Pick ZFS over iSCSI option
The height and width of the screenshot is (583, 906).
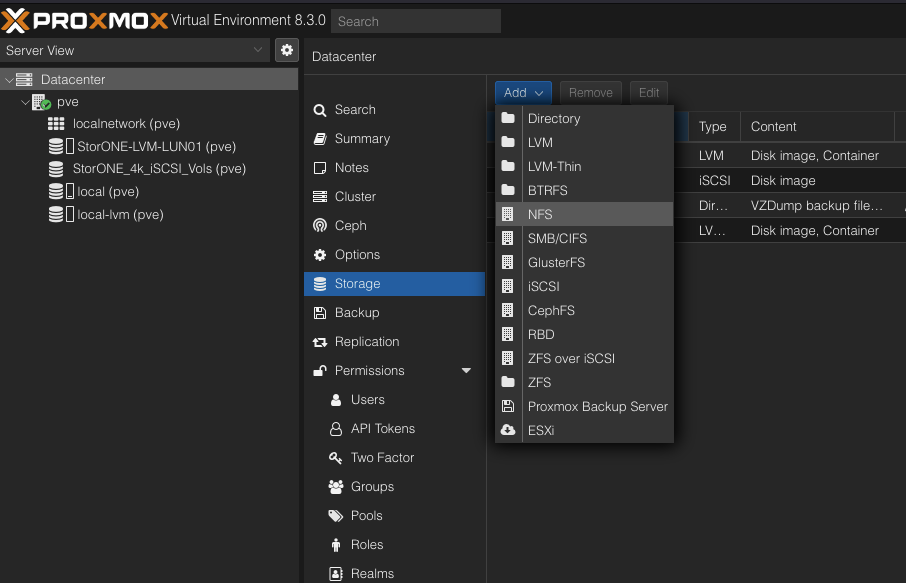[584, 358]
